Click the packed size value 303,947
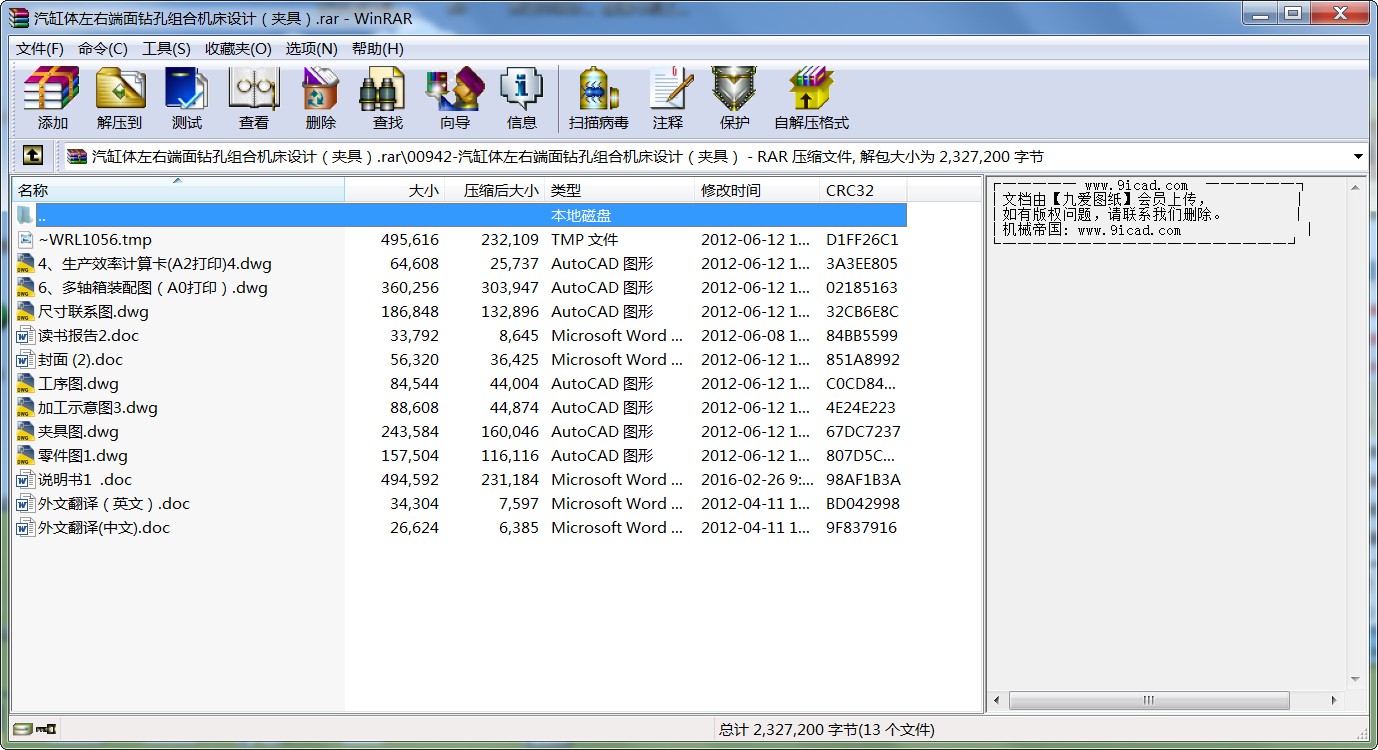This screenshot has height=750, width=1378. 508,288
